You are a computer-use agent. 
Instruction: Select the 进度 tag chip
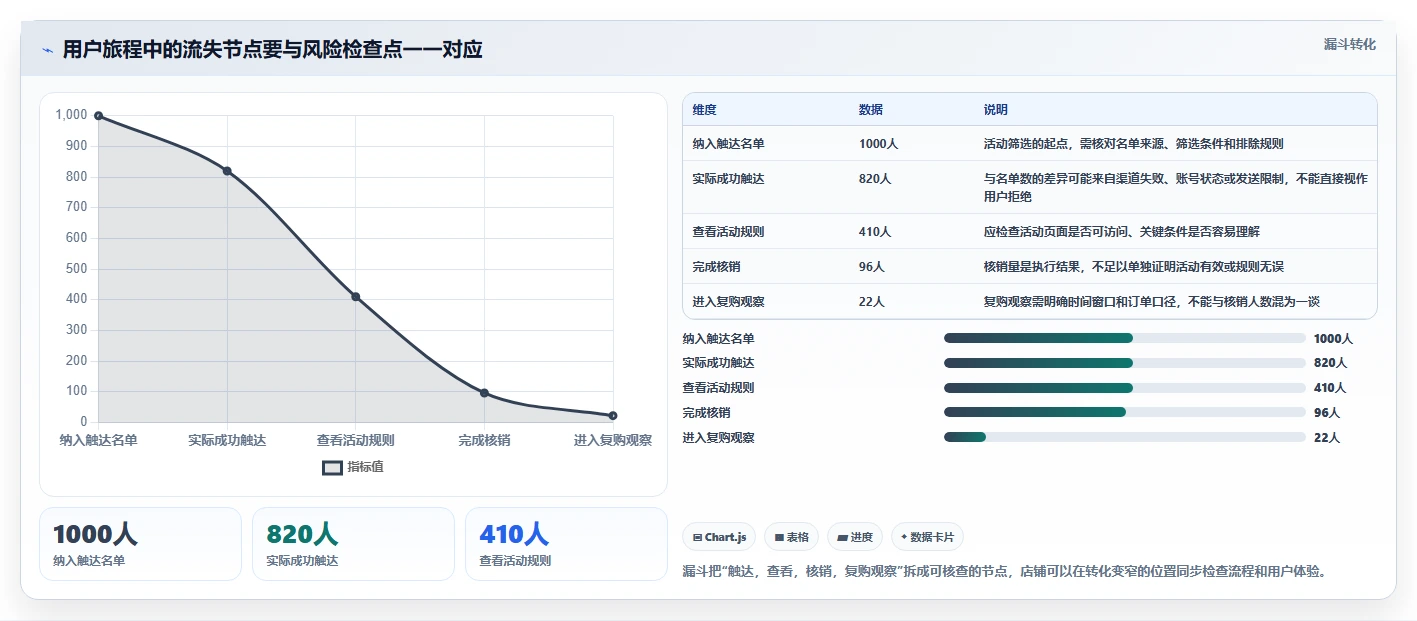point(855,537)
